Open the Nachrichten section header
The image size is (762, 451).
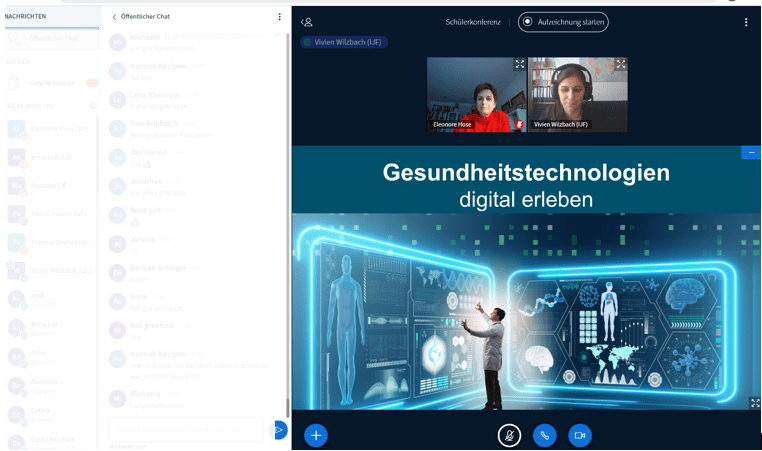pyautogui.click(x=26, y=17)
